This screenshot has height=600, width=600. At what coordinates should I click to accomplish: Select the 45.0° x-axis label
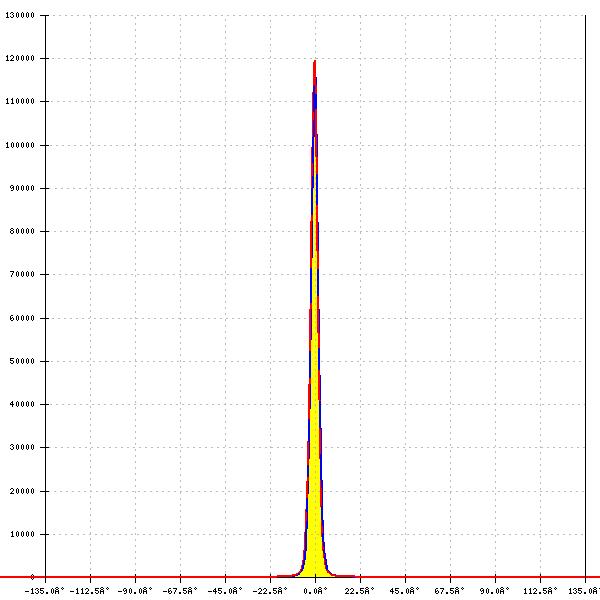[406, 591]
